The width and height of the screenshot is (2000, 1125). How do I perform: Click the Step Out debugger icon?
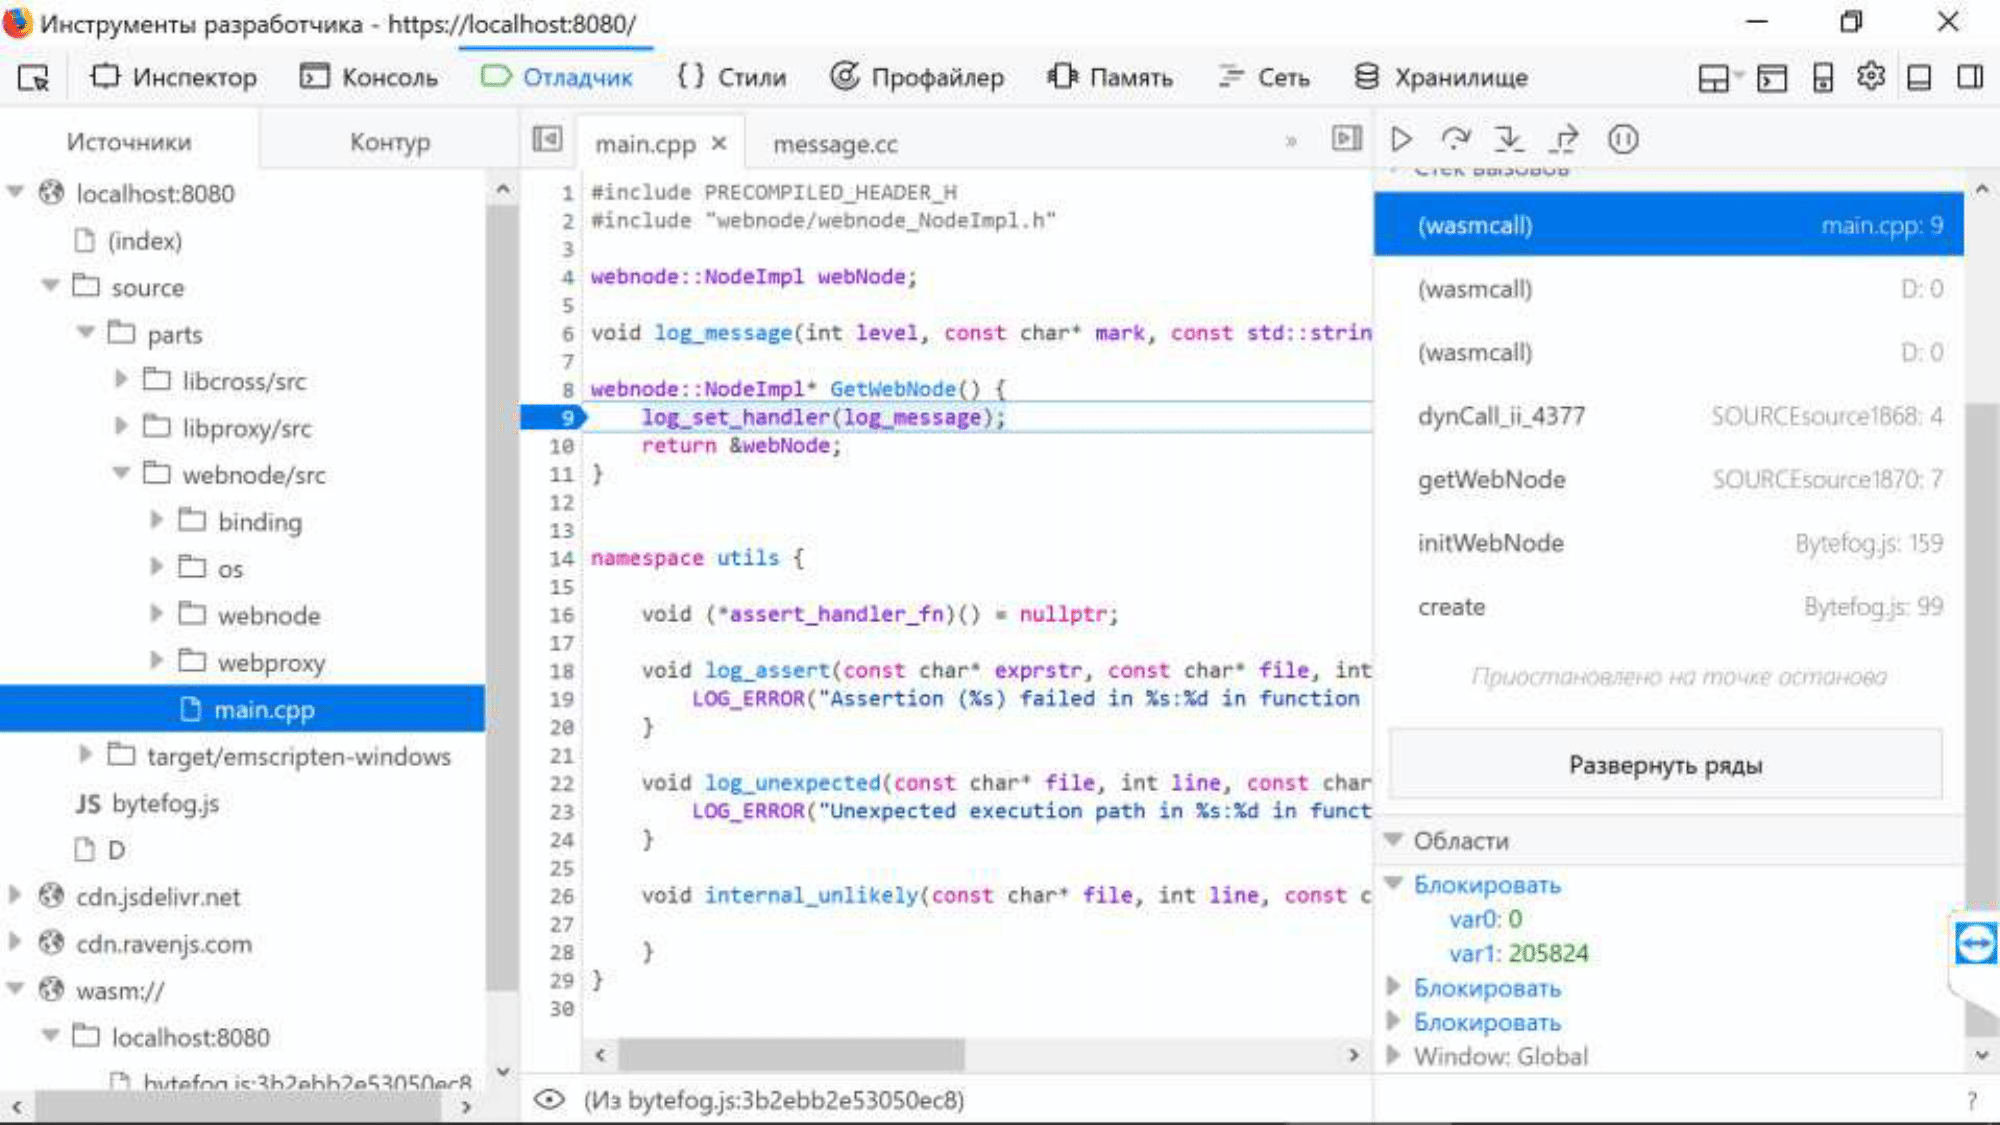(1565, 139)
